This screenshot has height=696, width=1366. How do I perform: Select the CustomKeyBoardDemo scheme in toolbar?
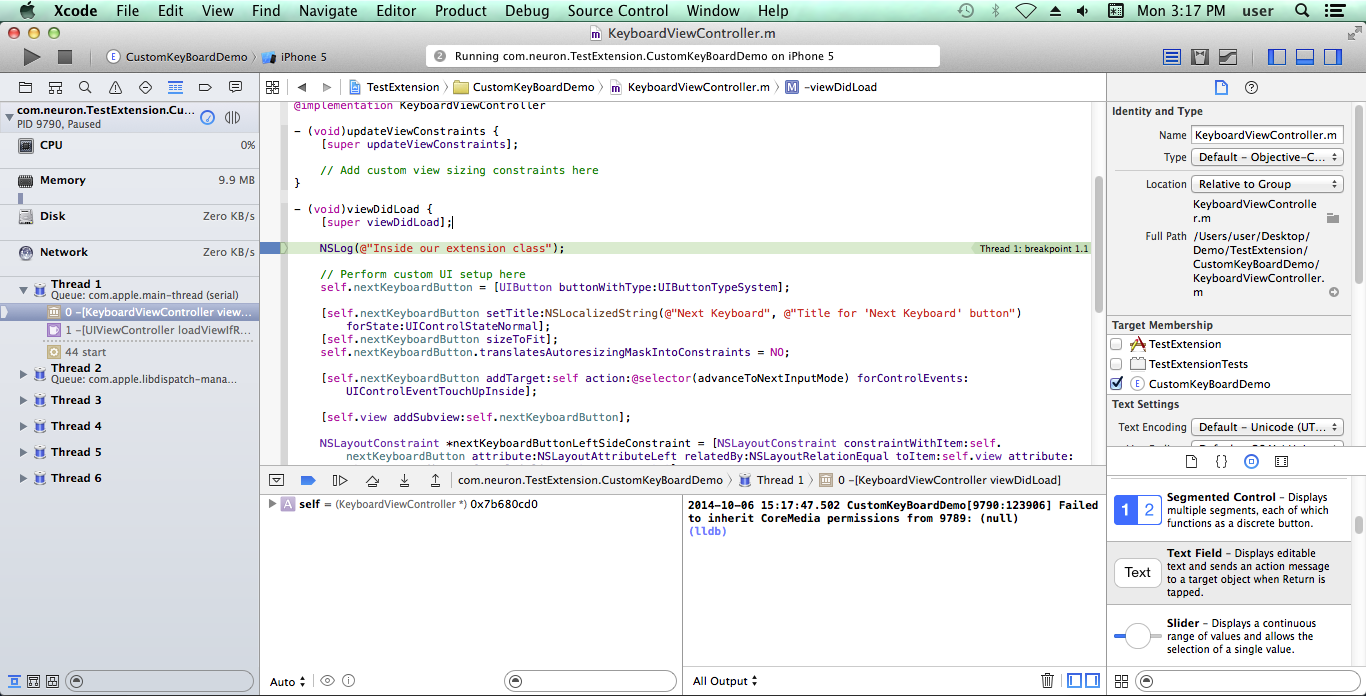click(176, 57)
